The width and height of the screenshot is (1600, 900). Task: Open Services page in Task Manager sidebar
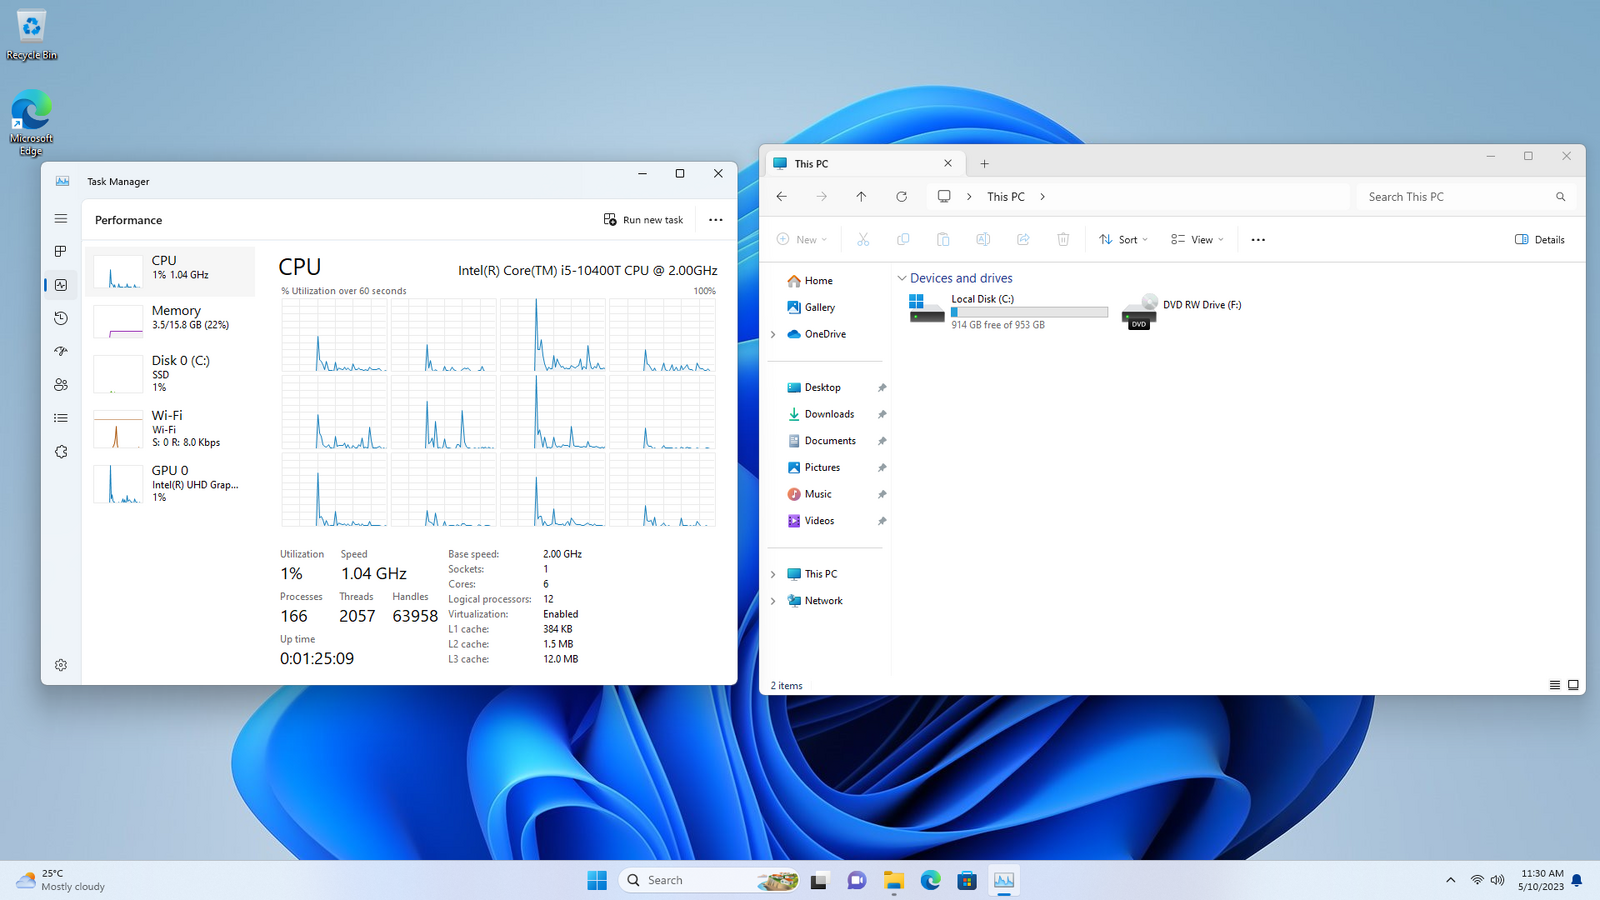point(61,452)
